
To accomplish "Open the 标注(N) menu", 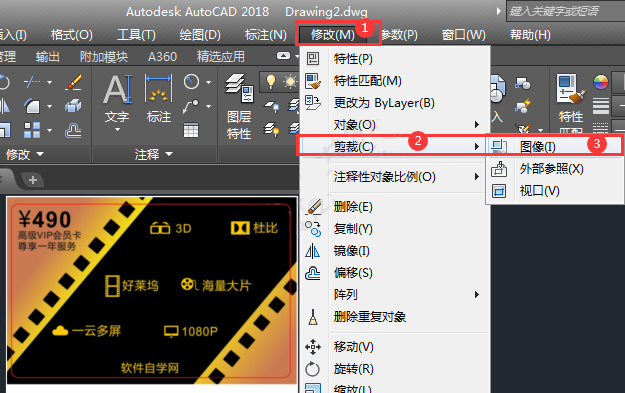I will coord(266,35).
